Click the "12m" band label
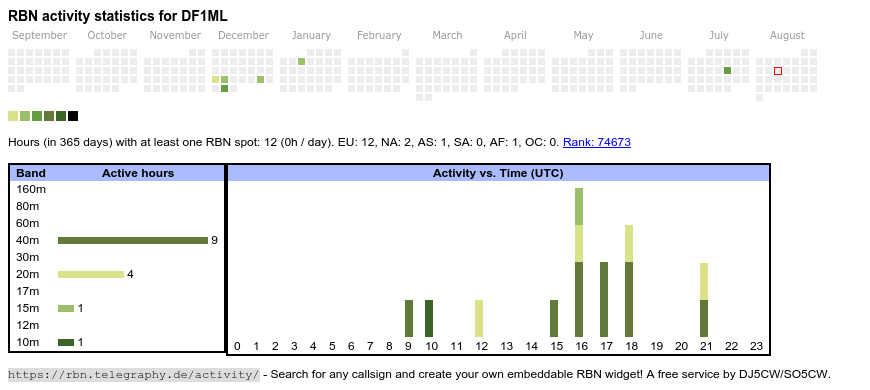 (x=28, y=325)
